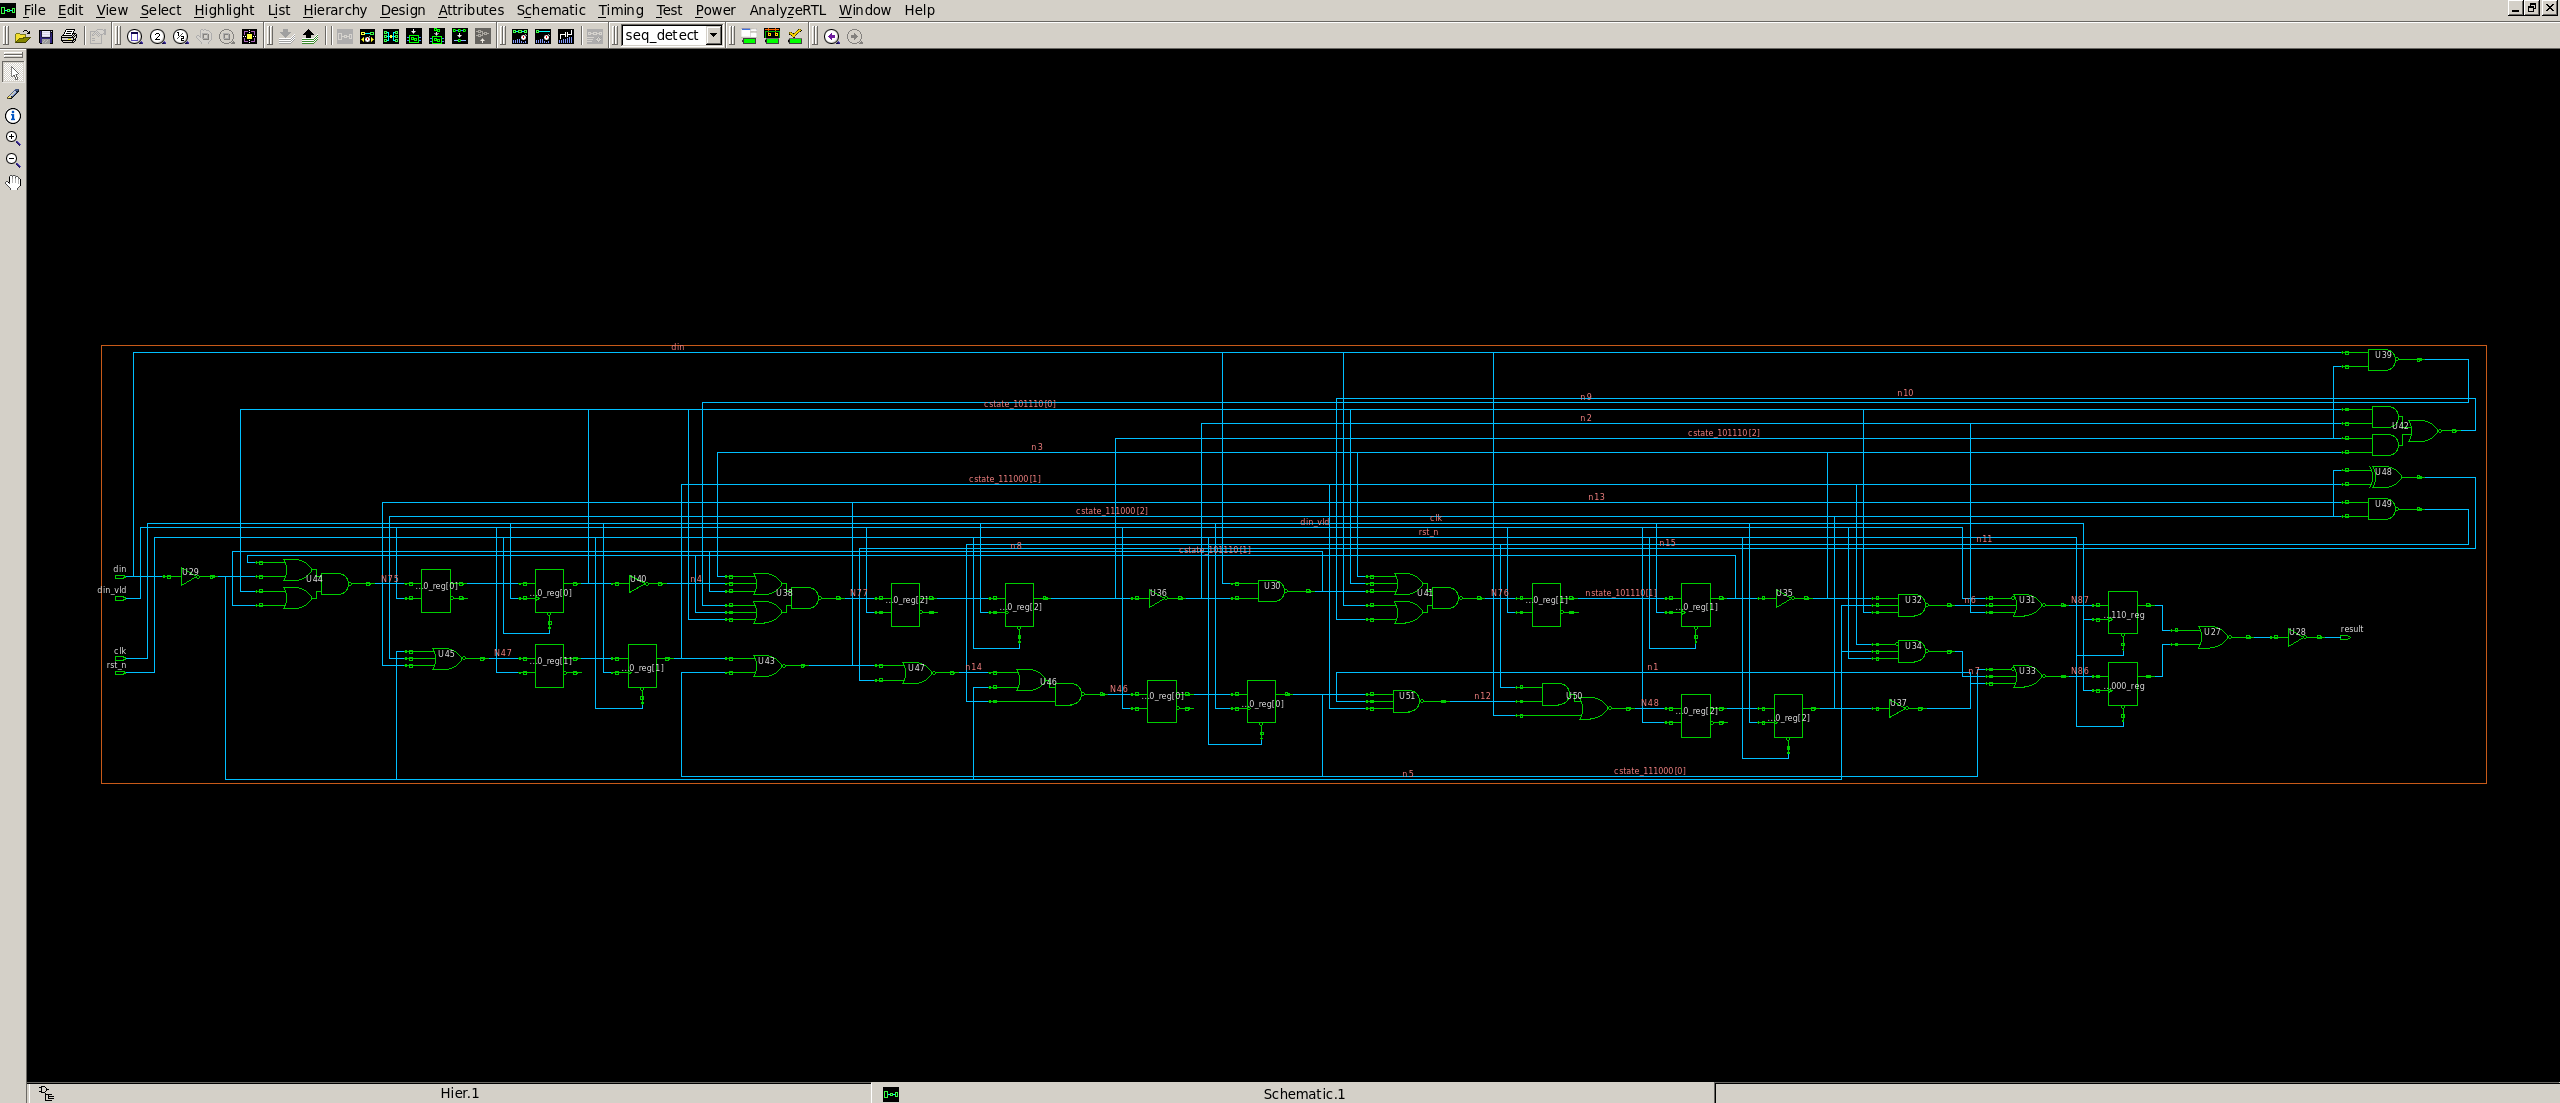Image resolution: width=2560 pixels, height=1103 pixels.
Task: Click the printer icon
Action: tap(68, 36)
